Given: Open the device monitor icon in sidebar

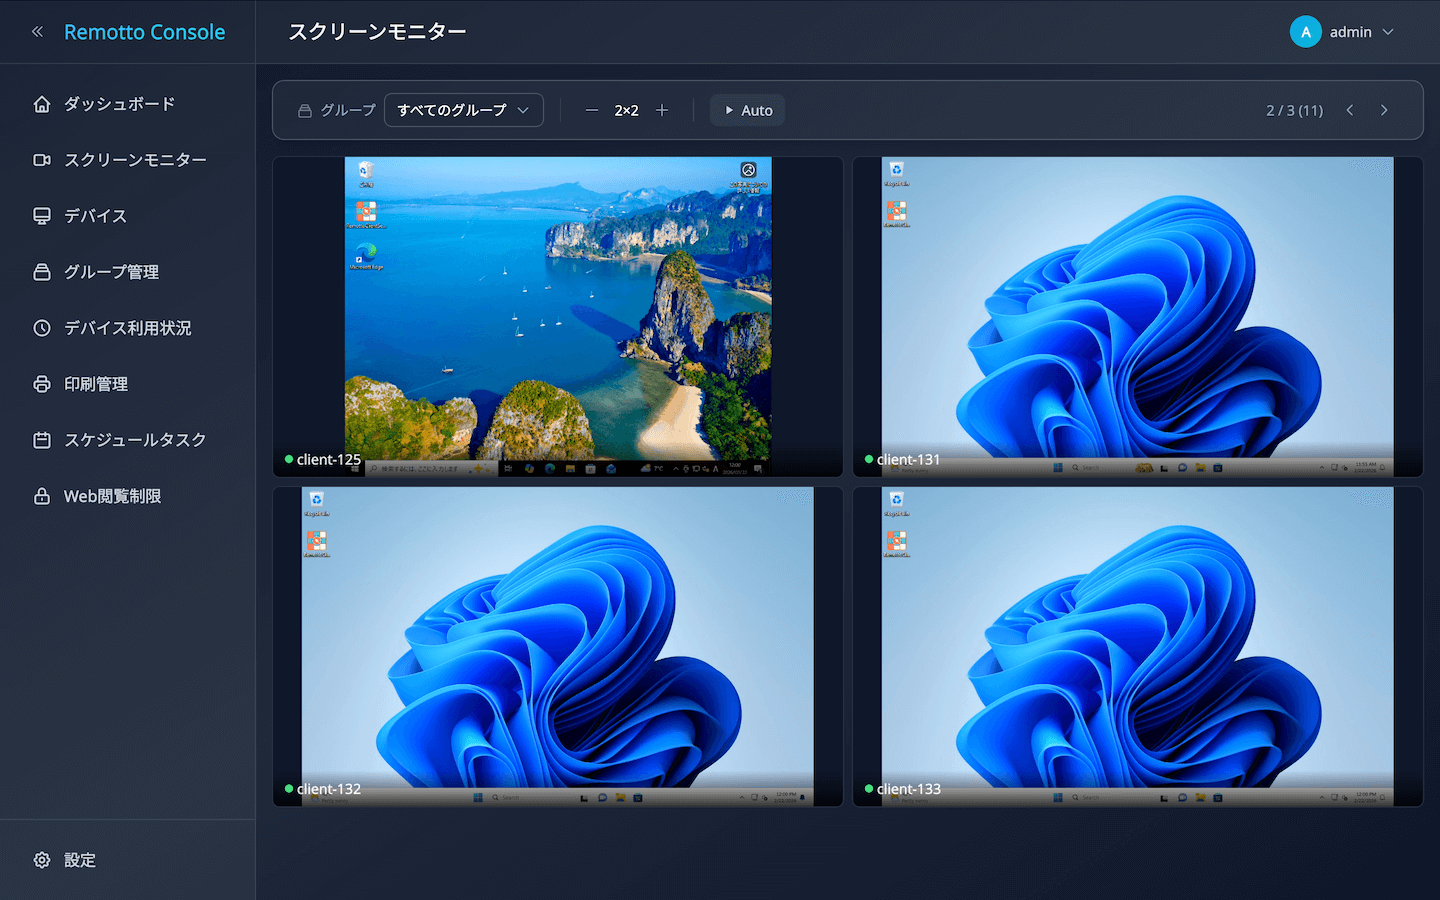Looking at the screenshot, I should 40,215.
